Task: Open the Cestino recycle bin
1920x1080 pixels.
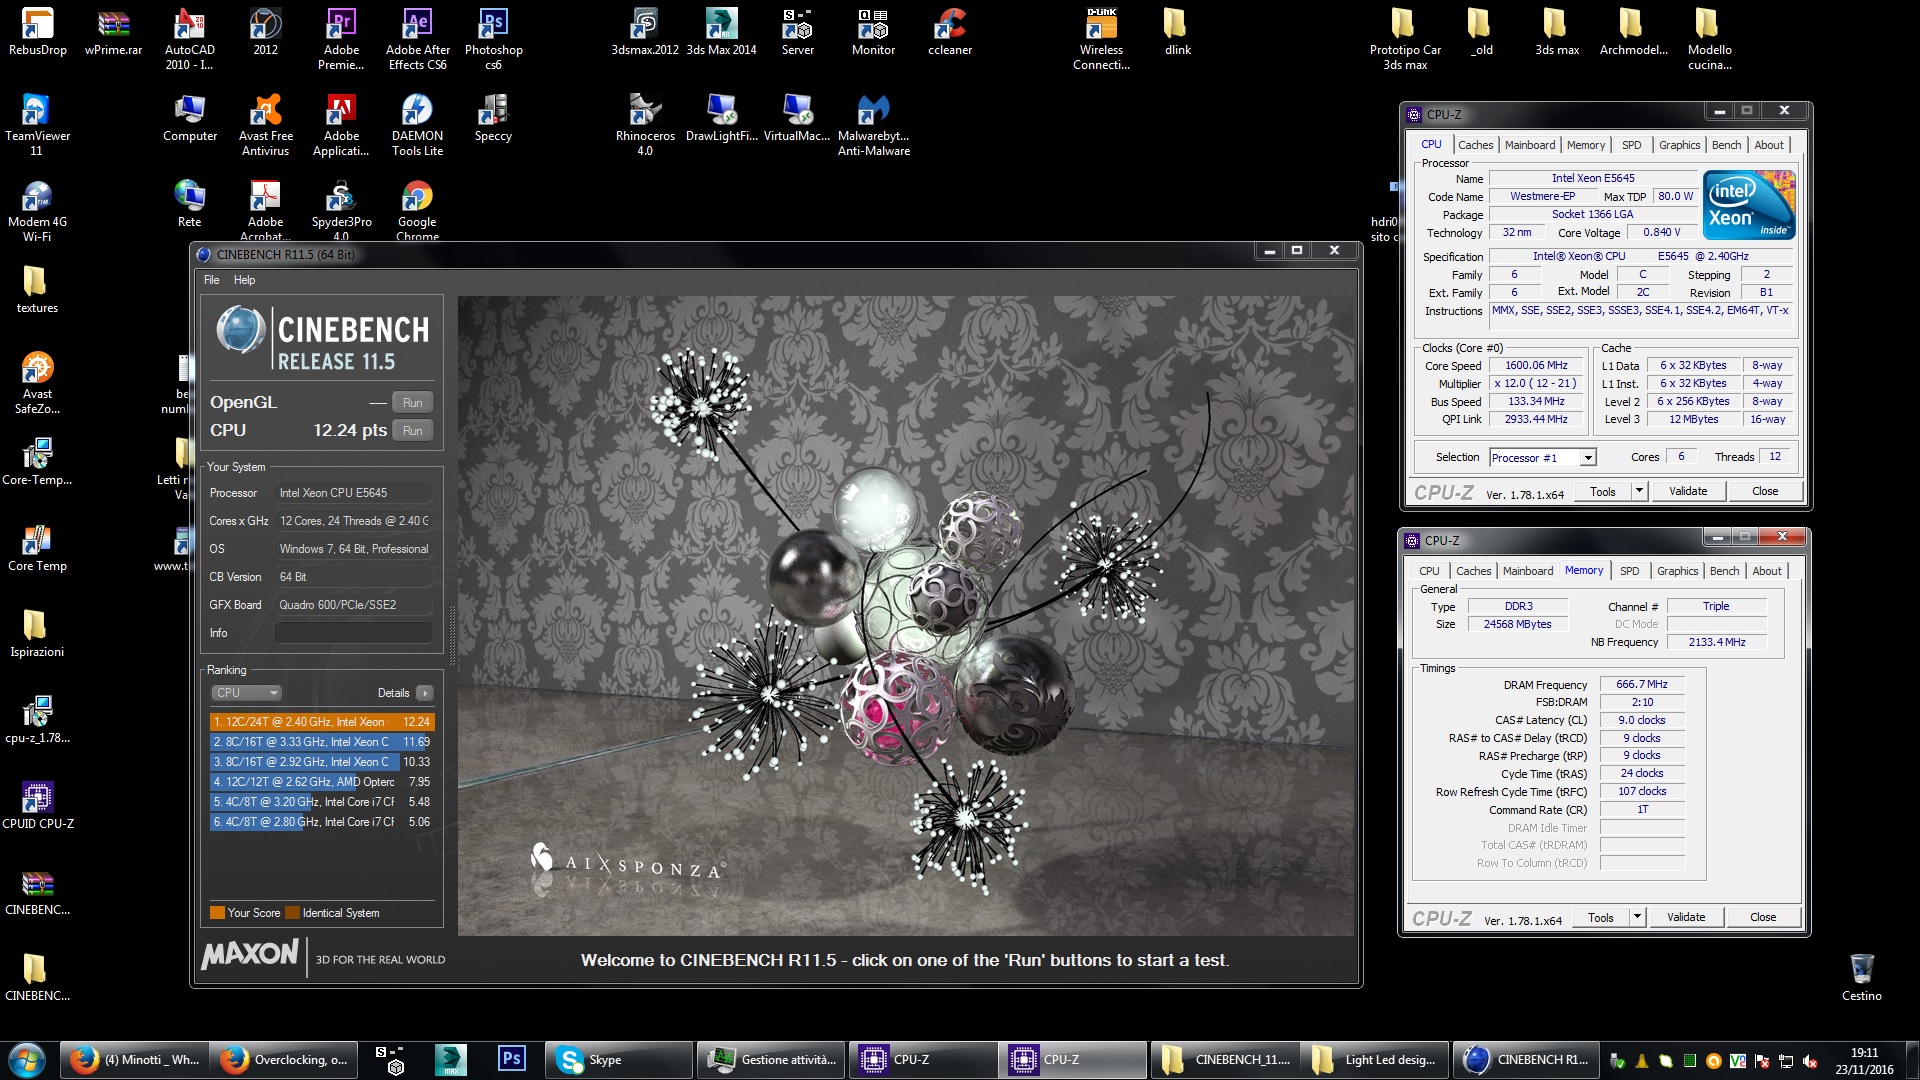Action: click(1861, 978)
